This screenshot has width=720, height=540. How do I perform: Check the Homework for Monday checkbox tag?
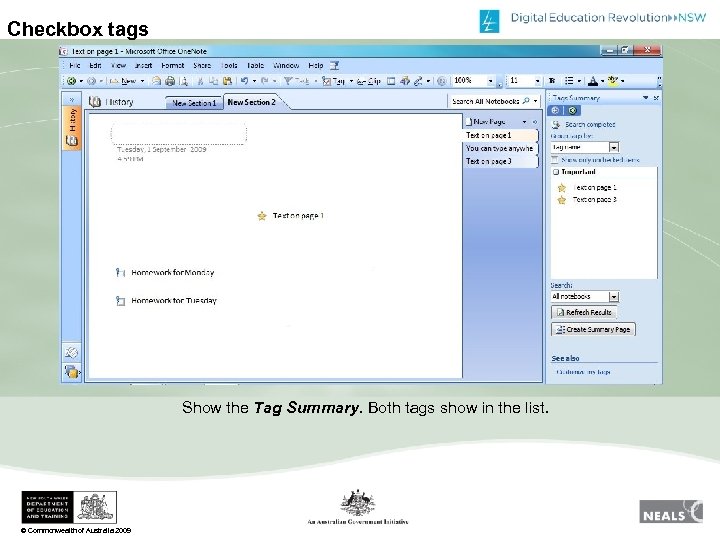120,273
